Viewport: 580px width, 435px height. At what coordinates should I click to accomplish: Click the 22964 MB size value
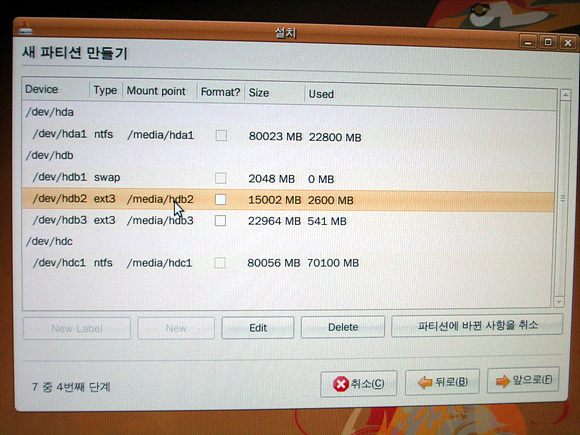pyautogui.click(x=274, y=221)
